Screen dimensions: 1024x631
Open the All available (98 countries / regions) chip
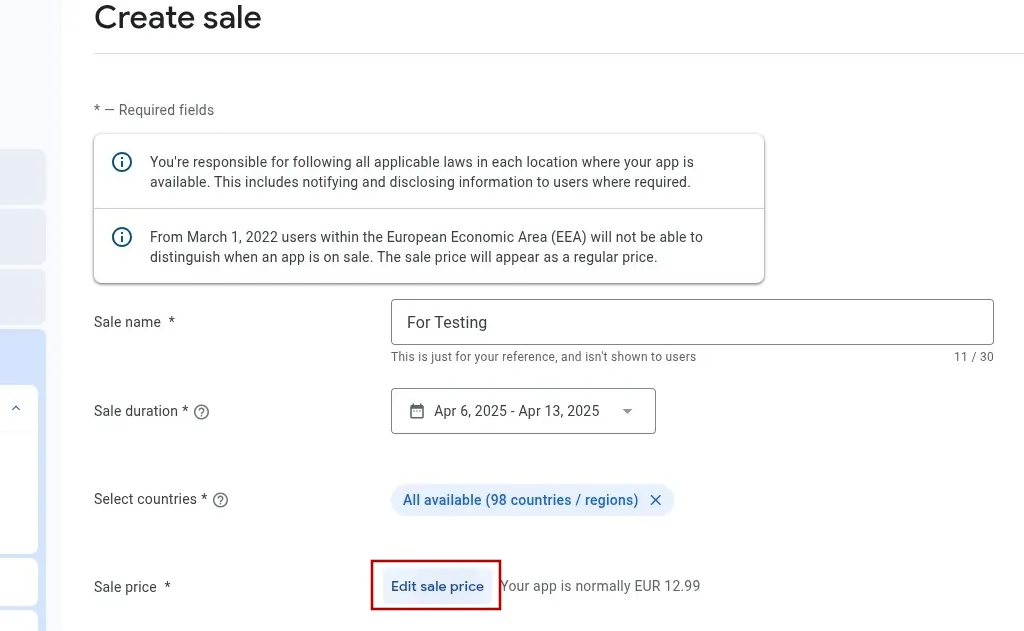520,500
